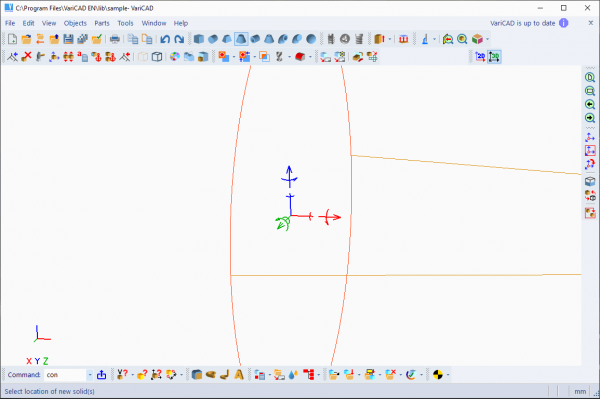
Task: Click the green rotation axis handle
Action: click(283, 223)
